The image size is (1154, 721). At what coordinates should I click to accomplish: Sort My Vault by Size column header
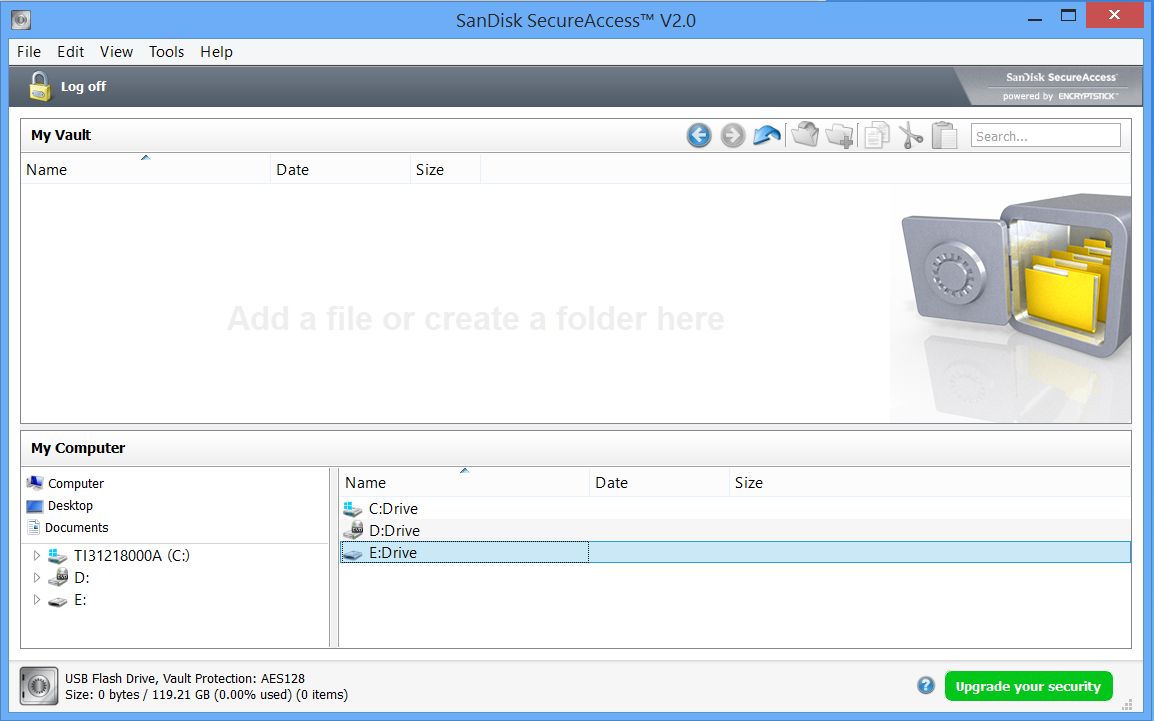coord(430,170)
